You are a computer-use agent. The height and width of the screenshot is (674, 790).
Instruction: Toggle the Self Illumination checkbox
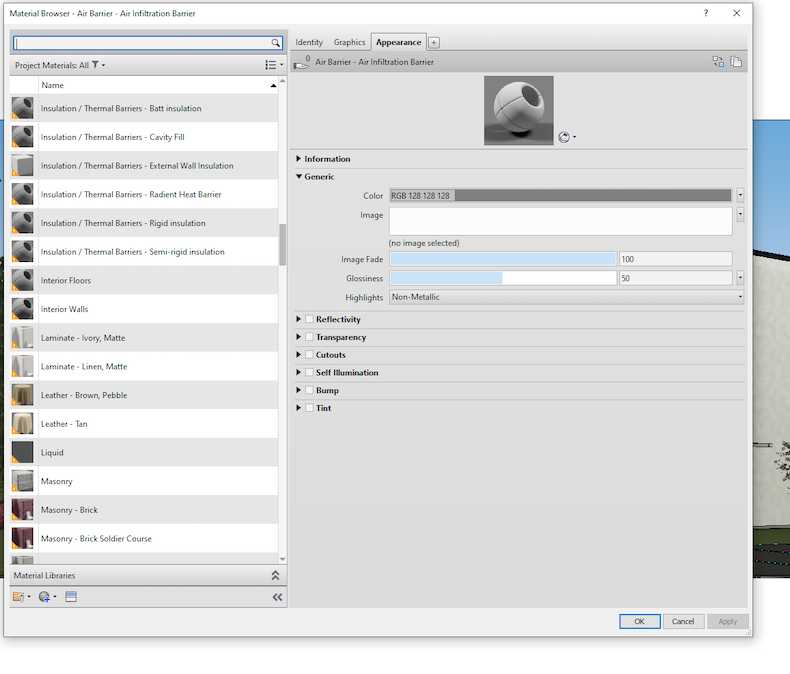pos(309,373)
